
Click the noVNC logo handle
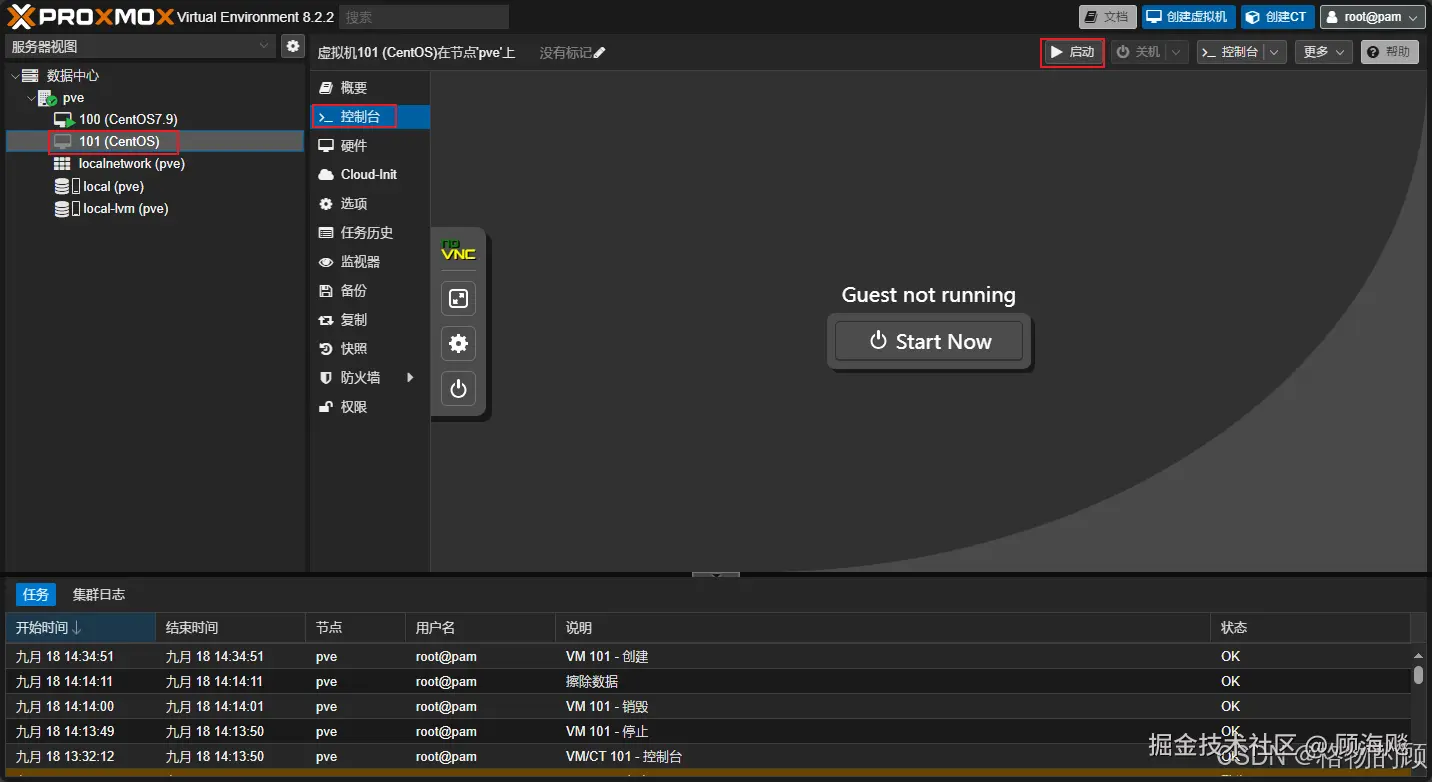[x=458, y=250]
